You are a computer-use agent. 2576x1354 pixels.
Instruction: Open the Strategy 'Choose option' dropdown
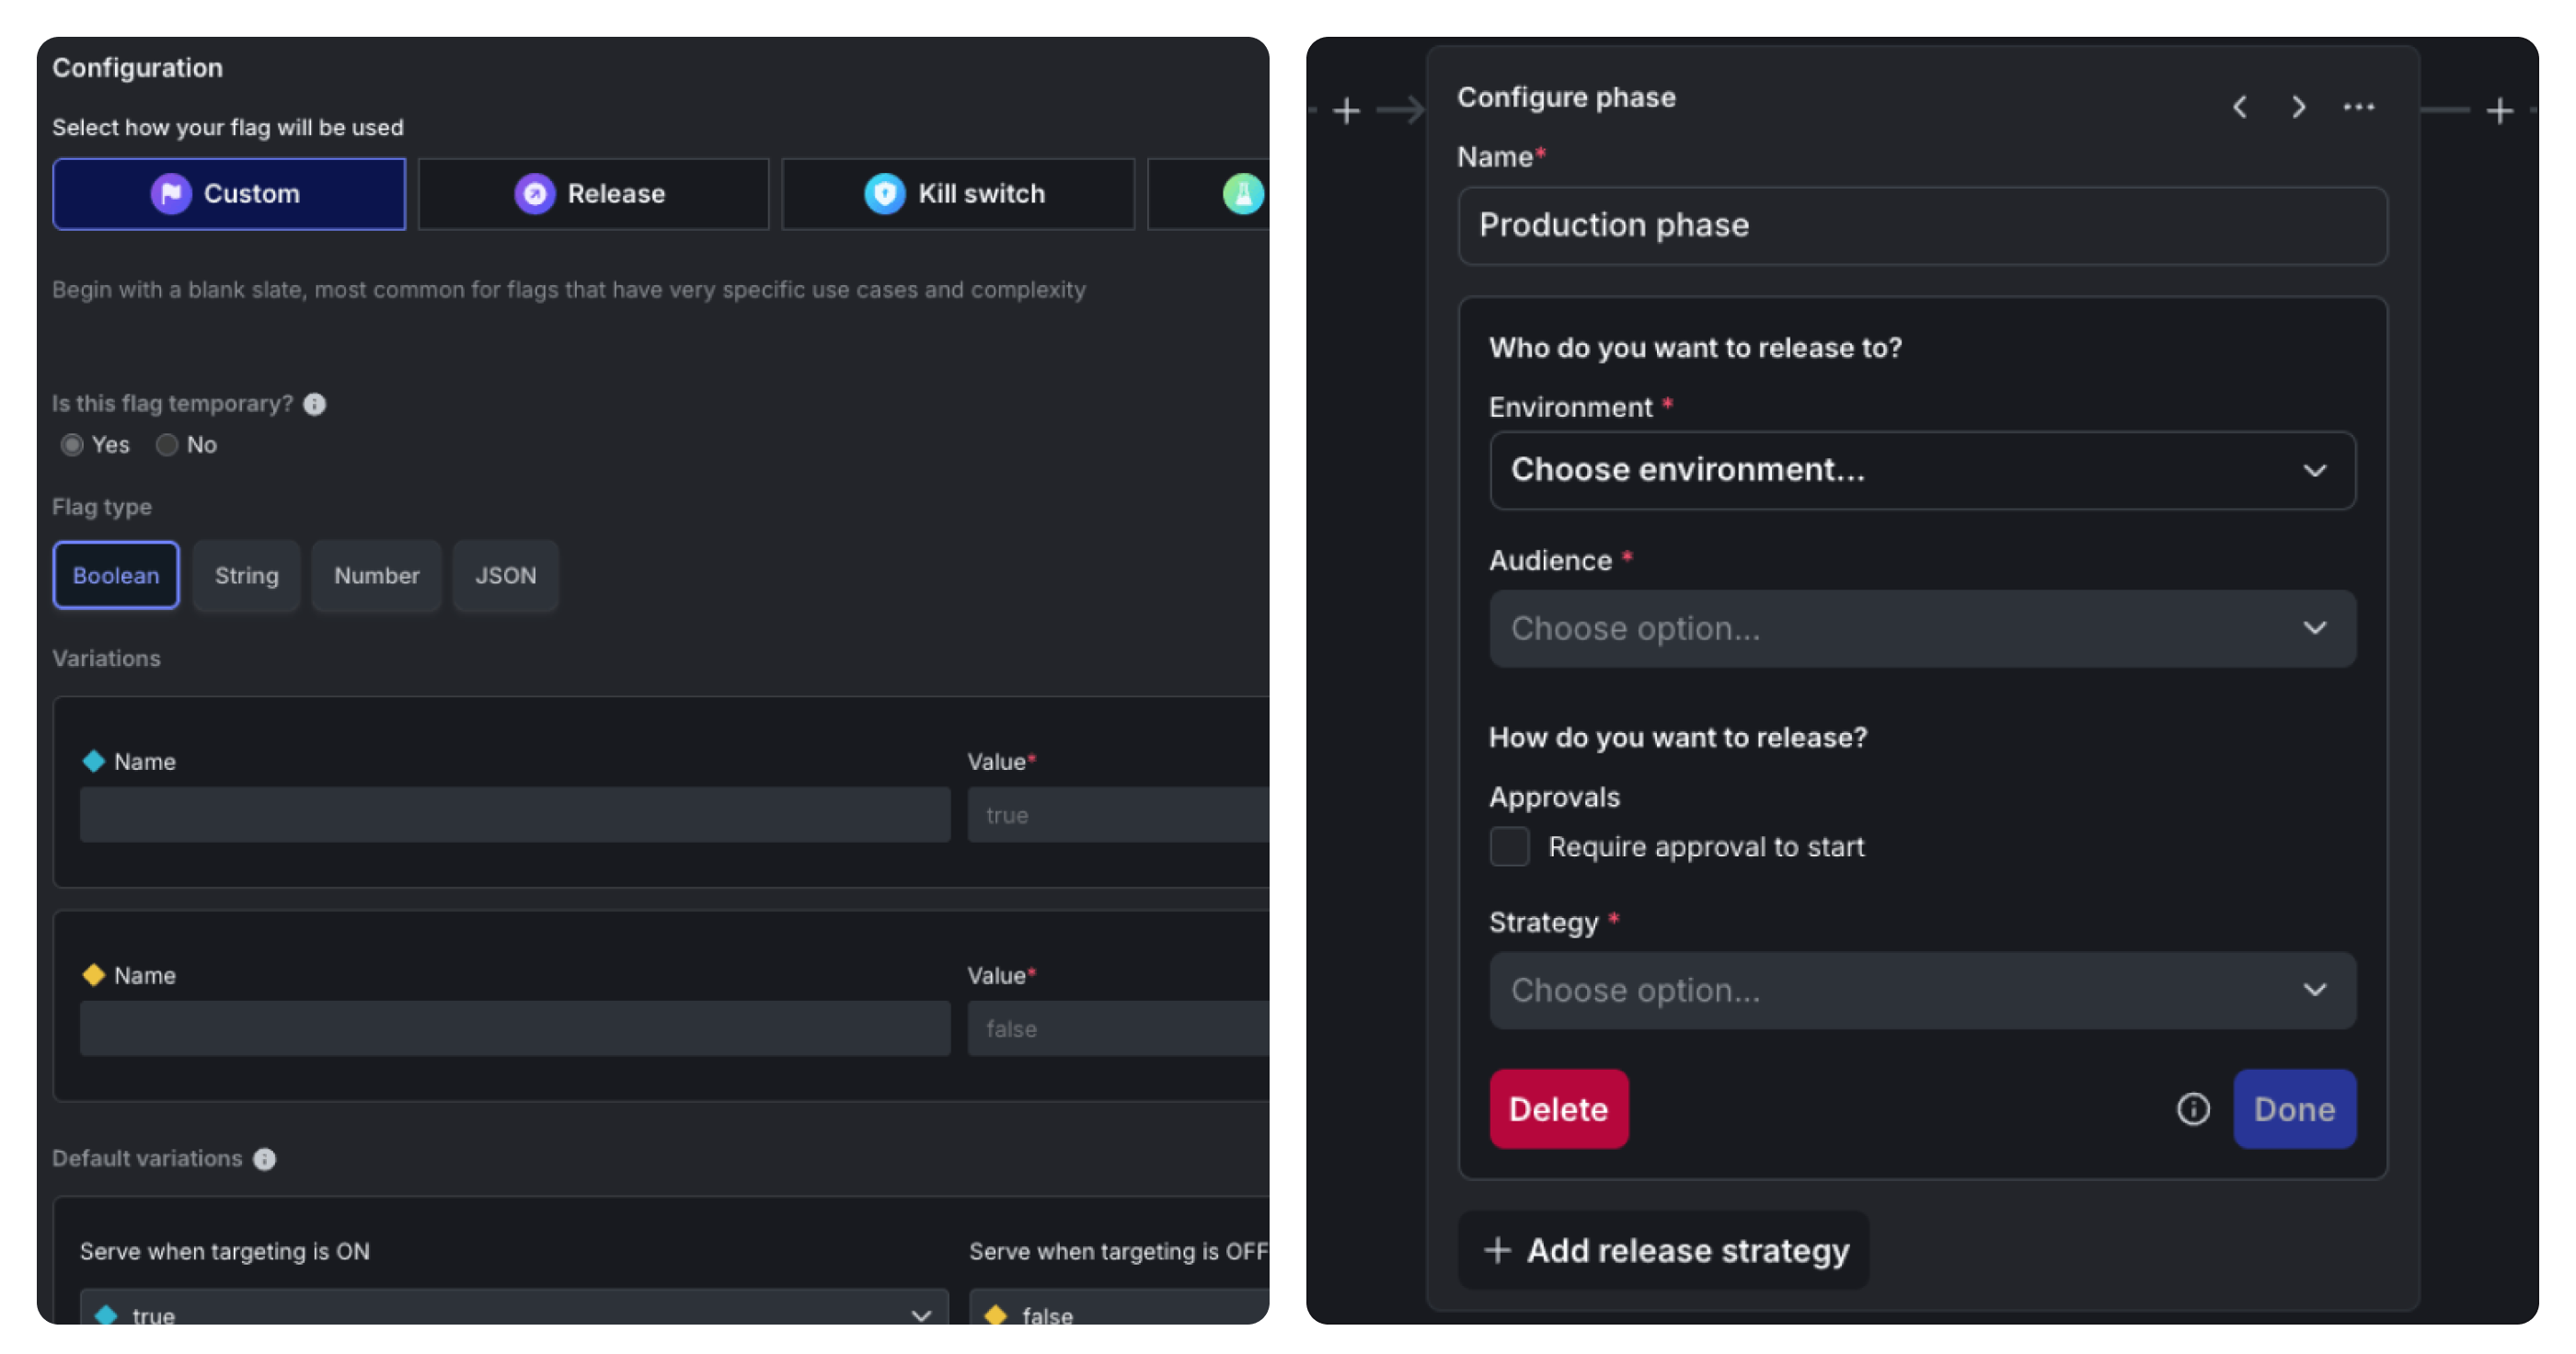coord(1922,991)
